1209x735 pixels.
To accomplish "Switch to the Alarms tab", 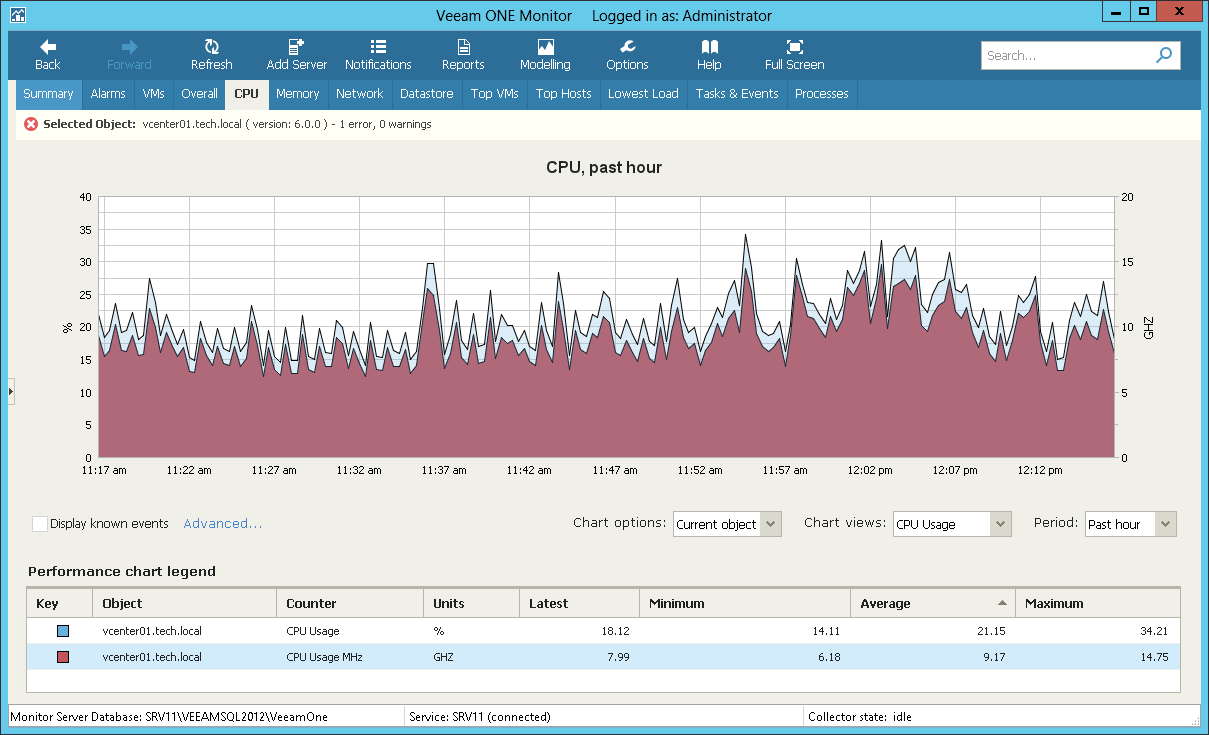I will tap(108, 94).
